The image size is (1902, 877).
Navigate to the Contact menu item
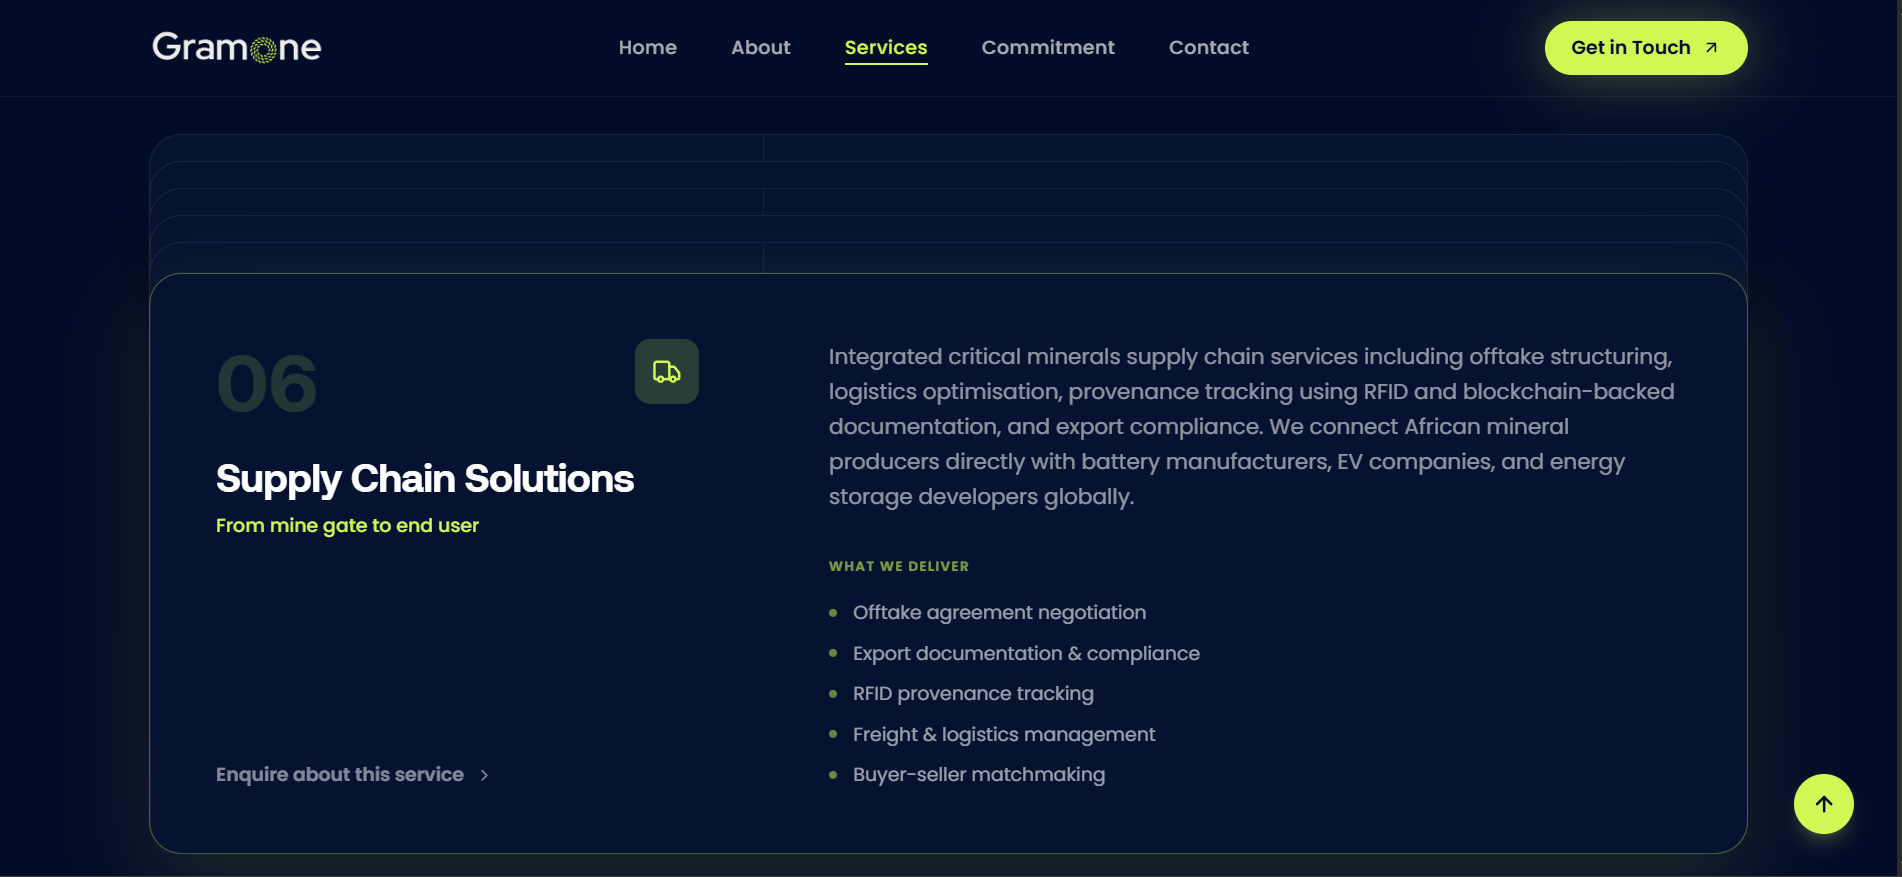point(1209,47)
